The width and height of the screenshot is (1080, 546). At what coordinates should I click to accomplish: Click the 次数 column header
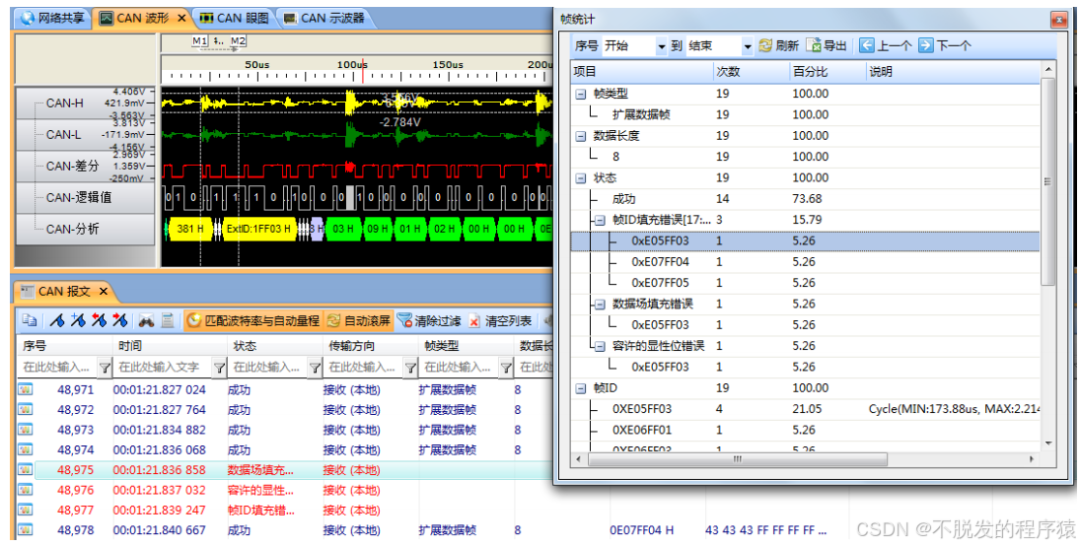tap(751, 72)
